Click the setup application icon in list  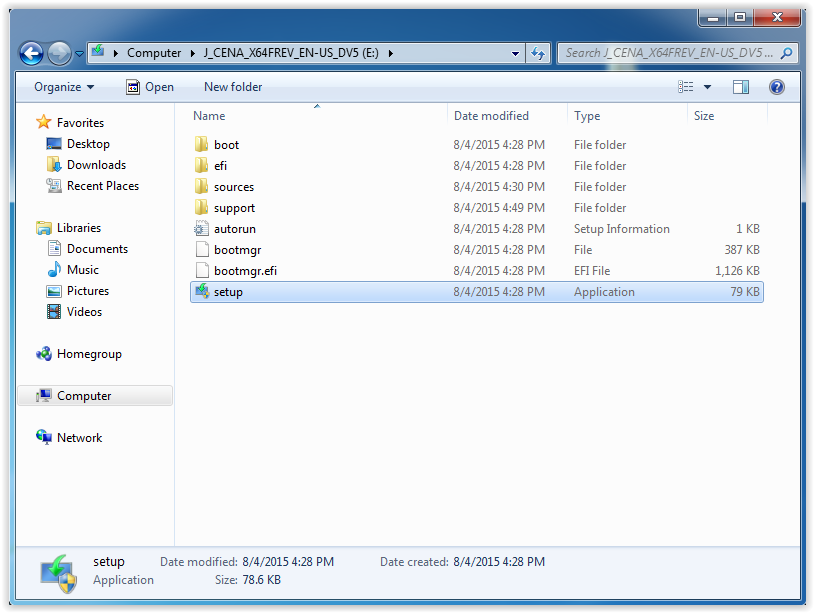coord(202,292)
